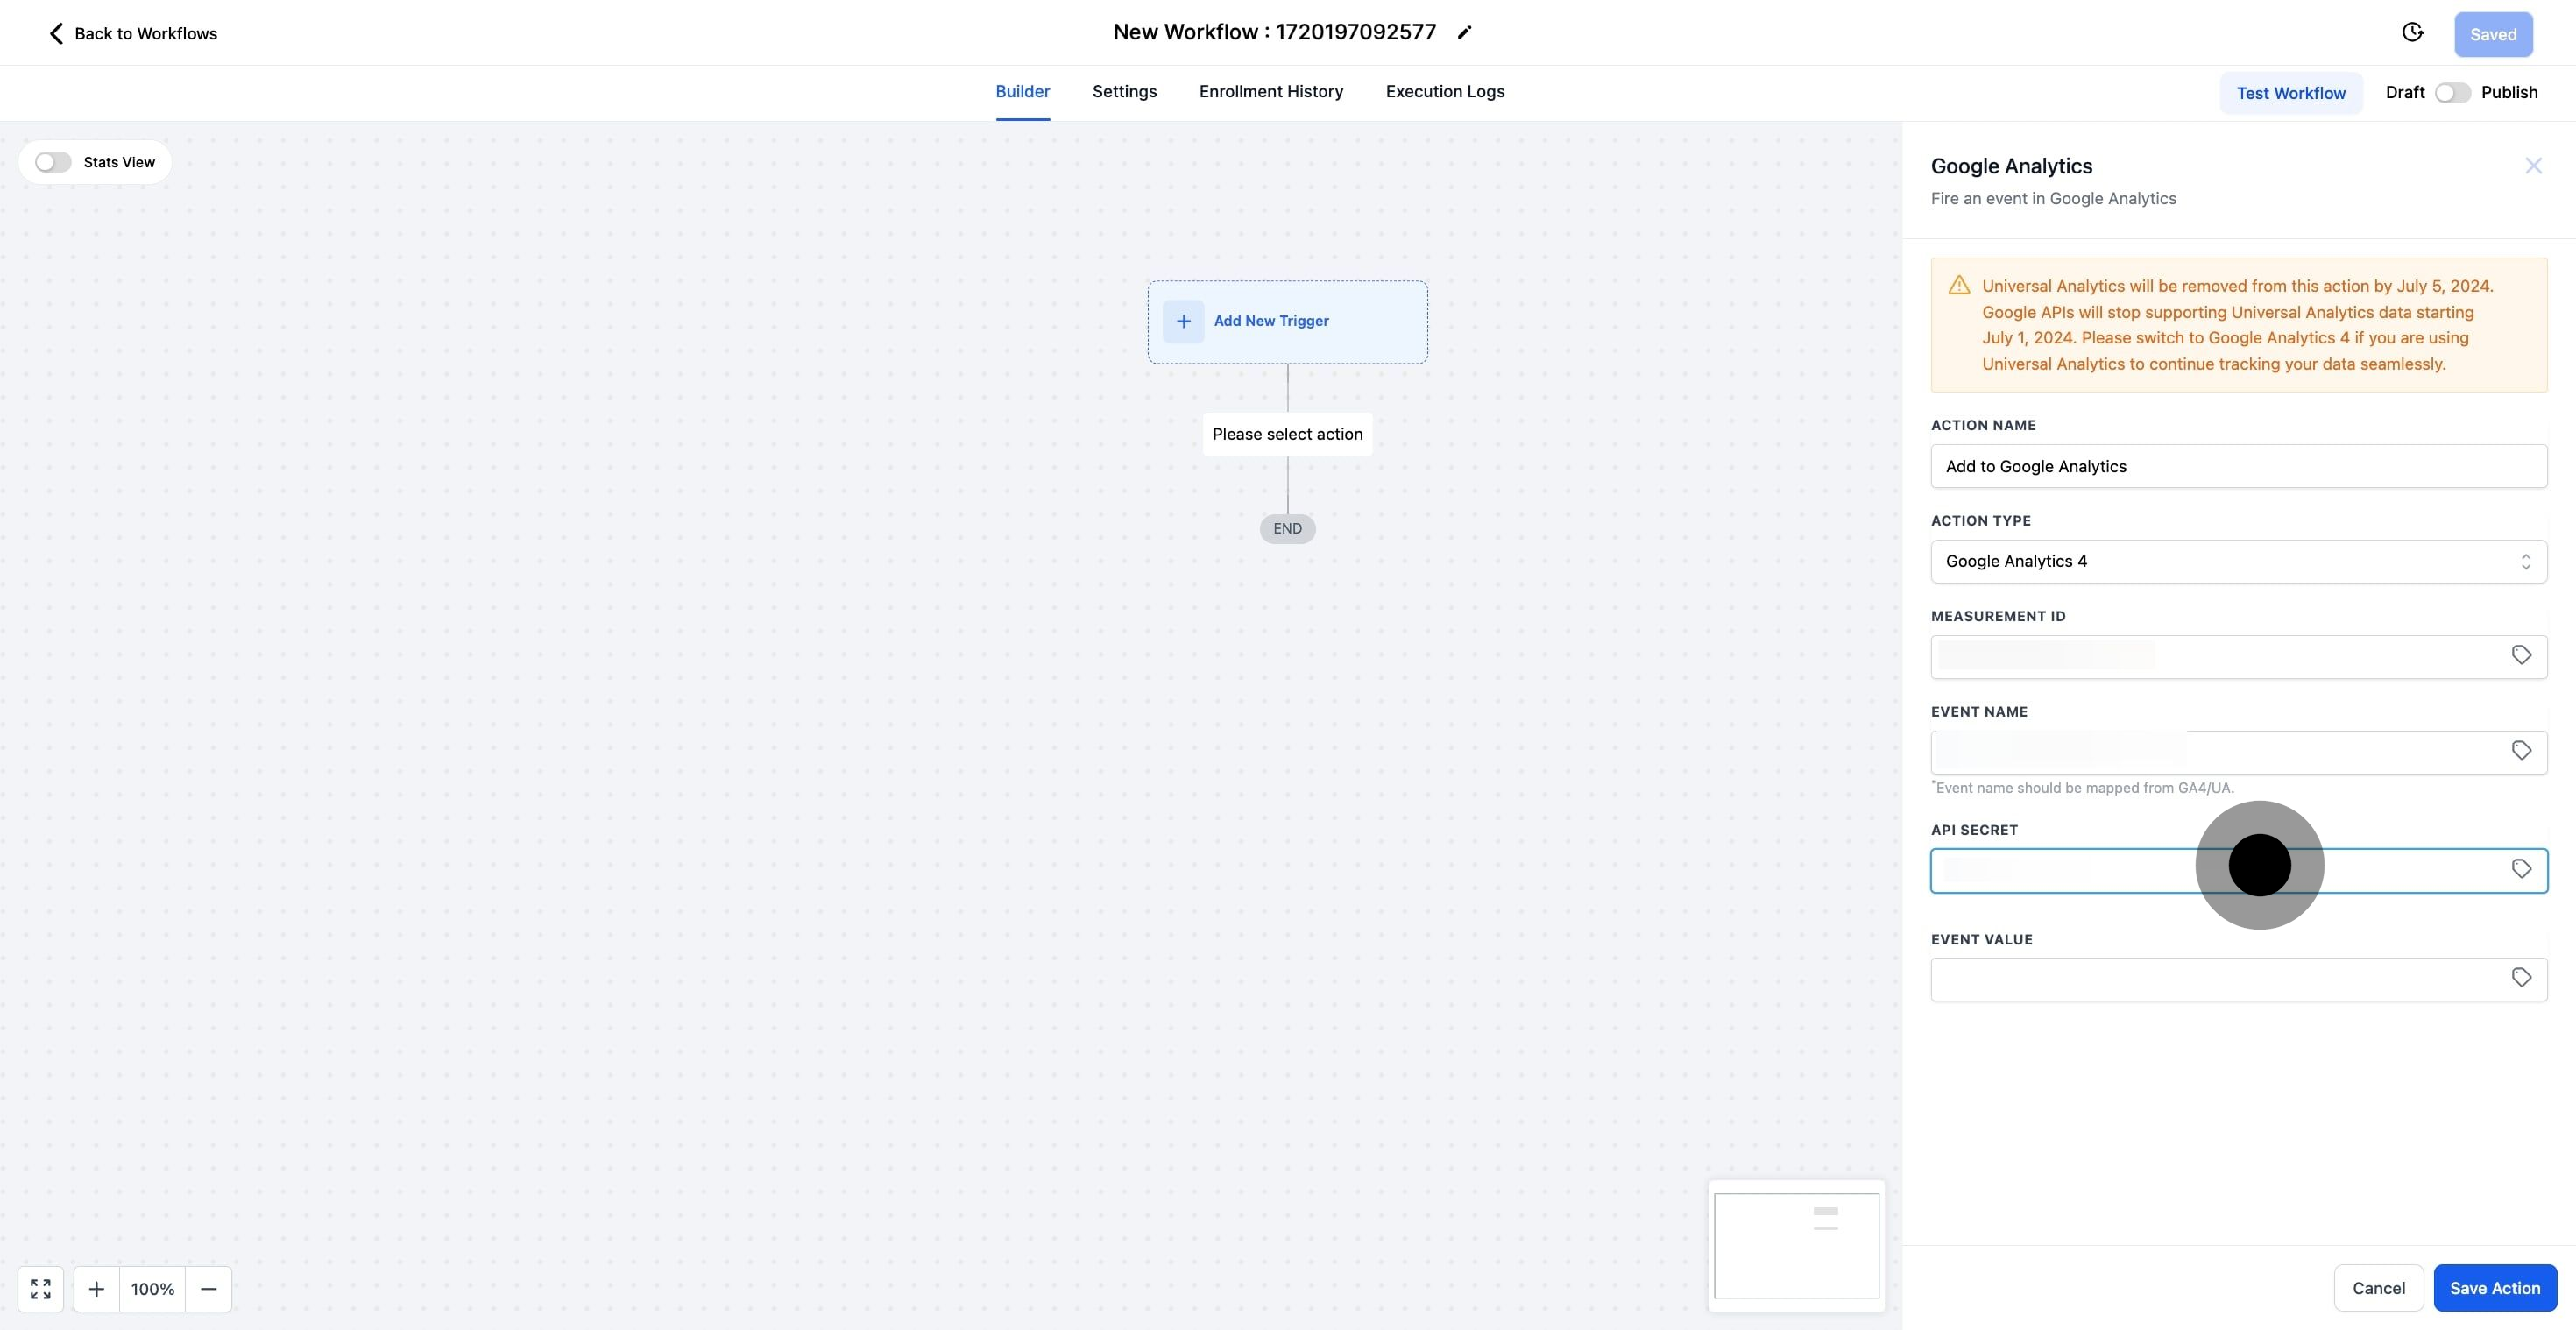Screen dimensions: 2576x1330
Task: Open tag picker for Event Name
Action: [2521, 751]
